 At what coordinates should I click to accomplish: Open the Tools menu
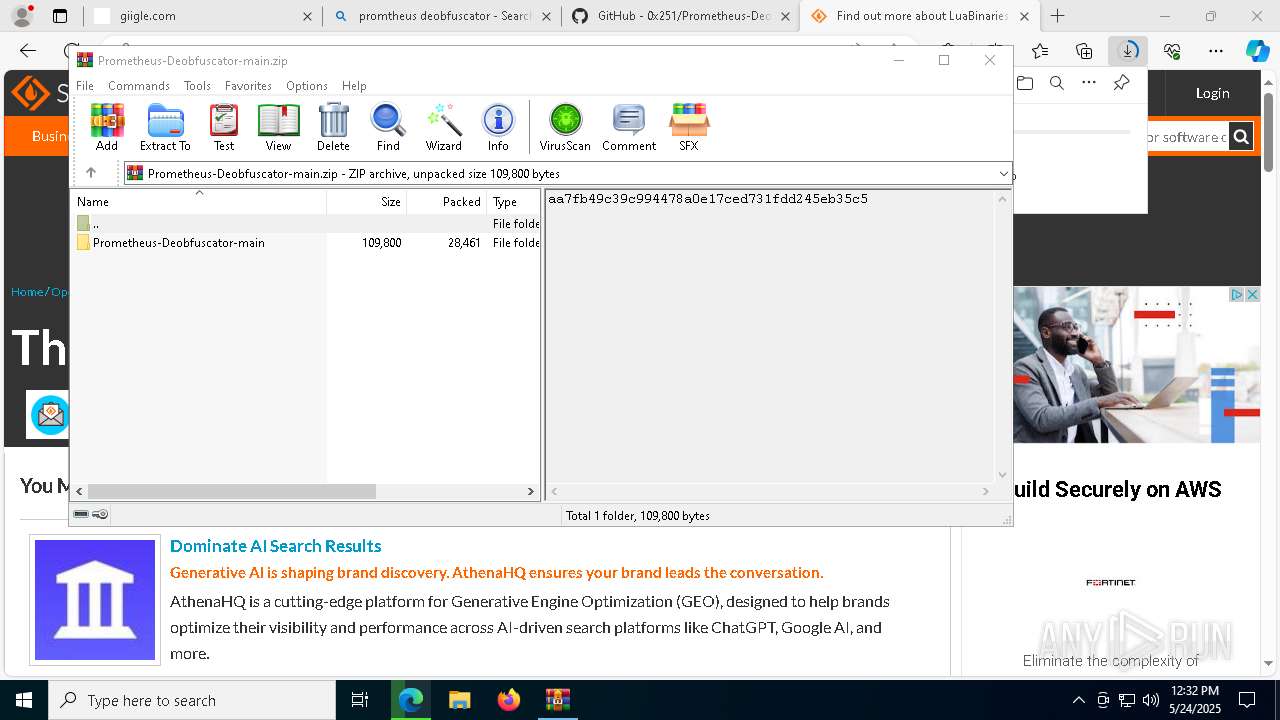(x=197, y=86)
